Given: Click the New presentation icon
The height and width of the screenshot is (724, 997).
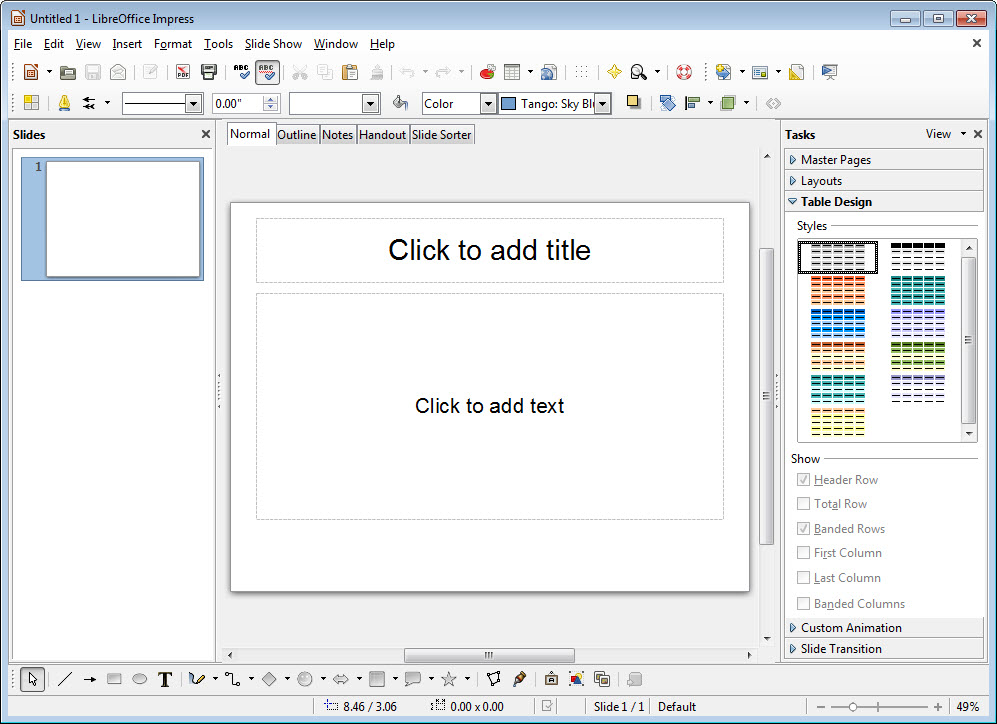Looking at the screenshot, I should [31, 72].
